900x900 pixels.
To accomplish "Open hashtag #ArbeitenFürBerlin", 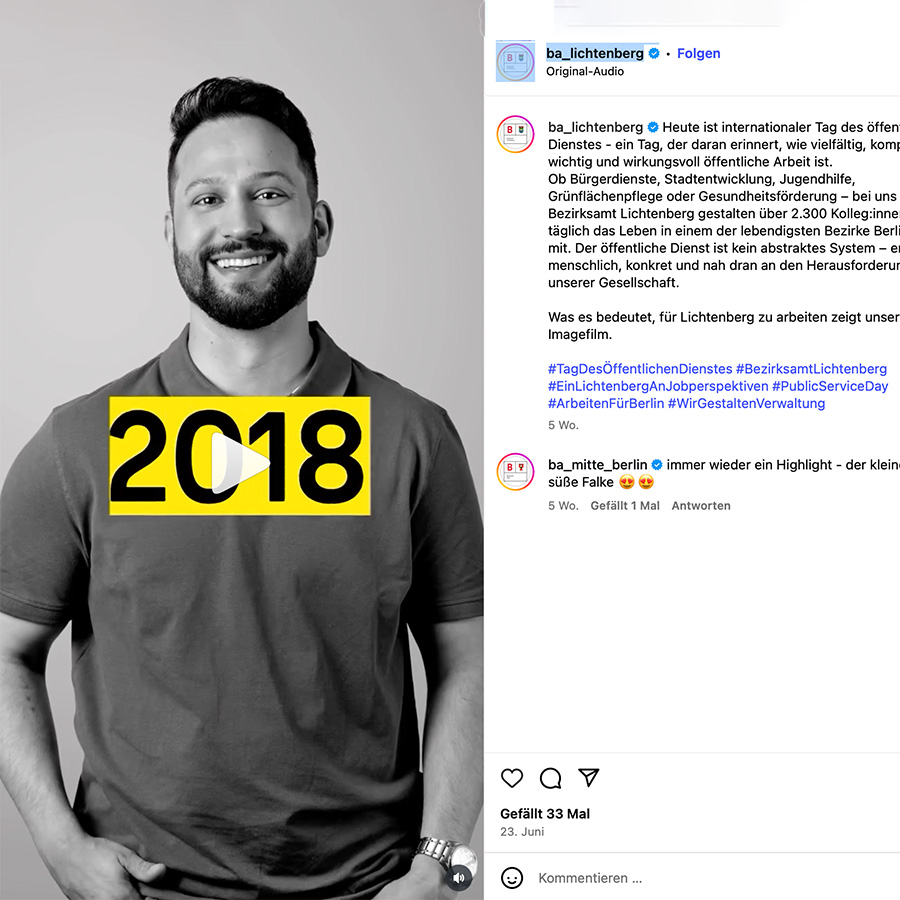I will [x=606, y=403].
